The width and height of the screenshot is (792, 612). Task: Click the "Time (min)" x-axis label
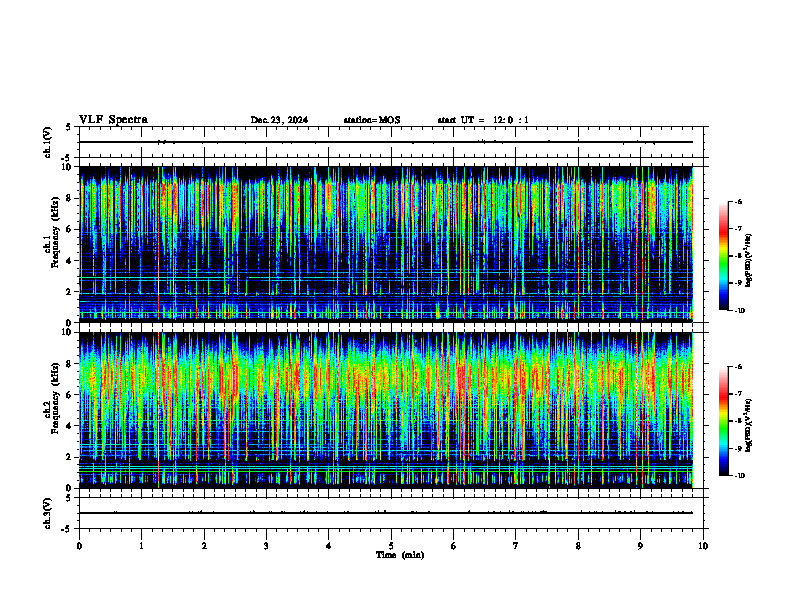pos(400,555)
